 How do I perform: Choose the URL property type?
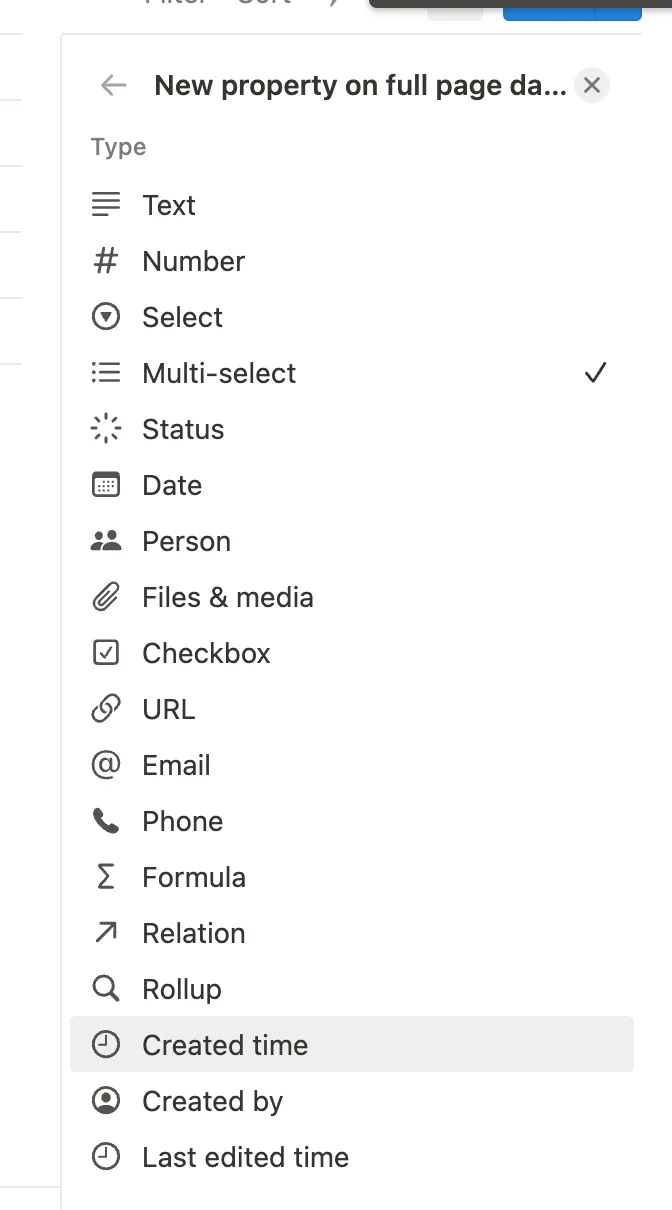(x=168, y=709)
